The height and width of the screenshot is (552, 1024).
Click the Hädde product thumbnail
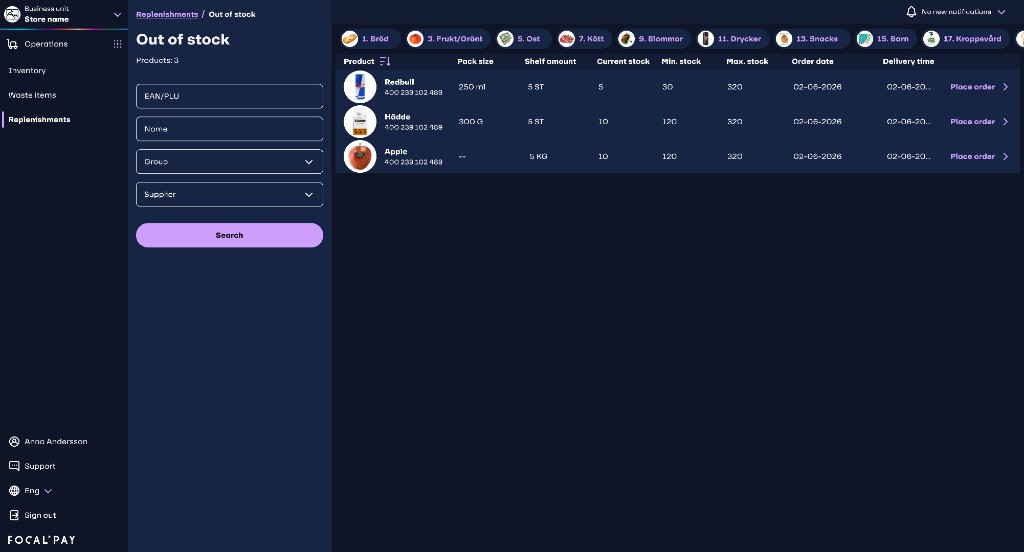[x=360, y=122]
